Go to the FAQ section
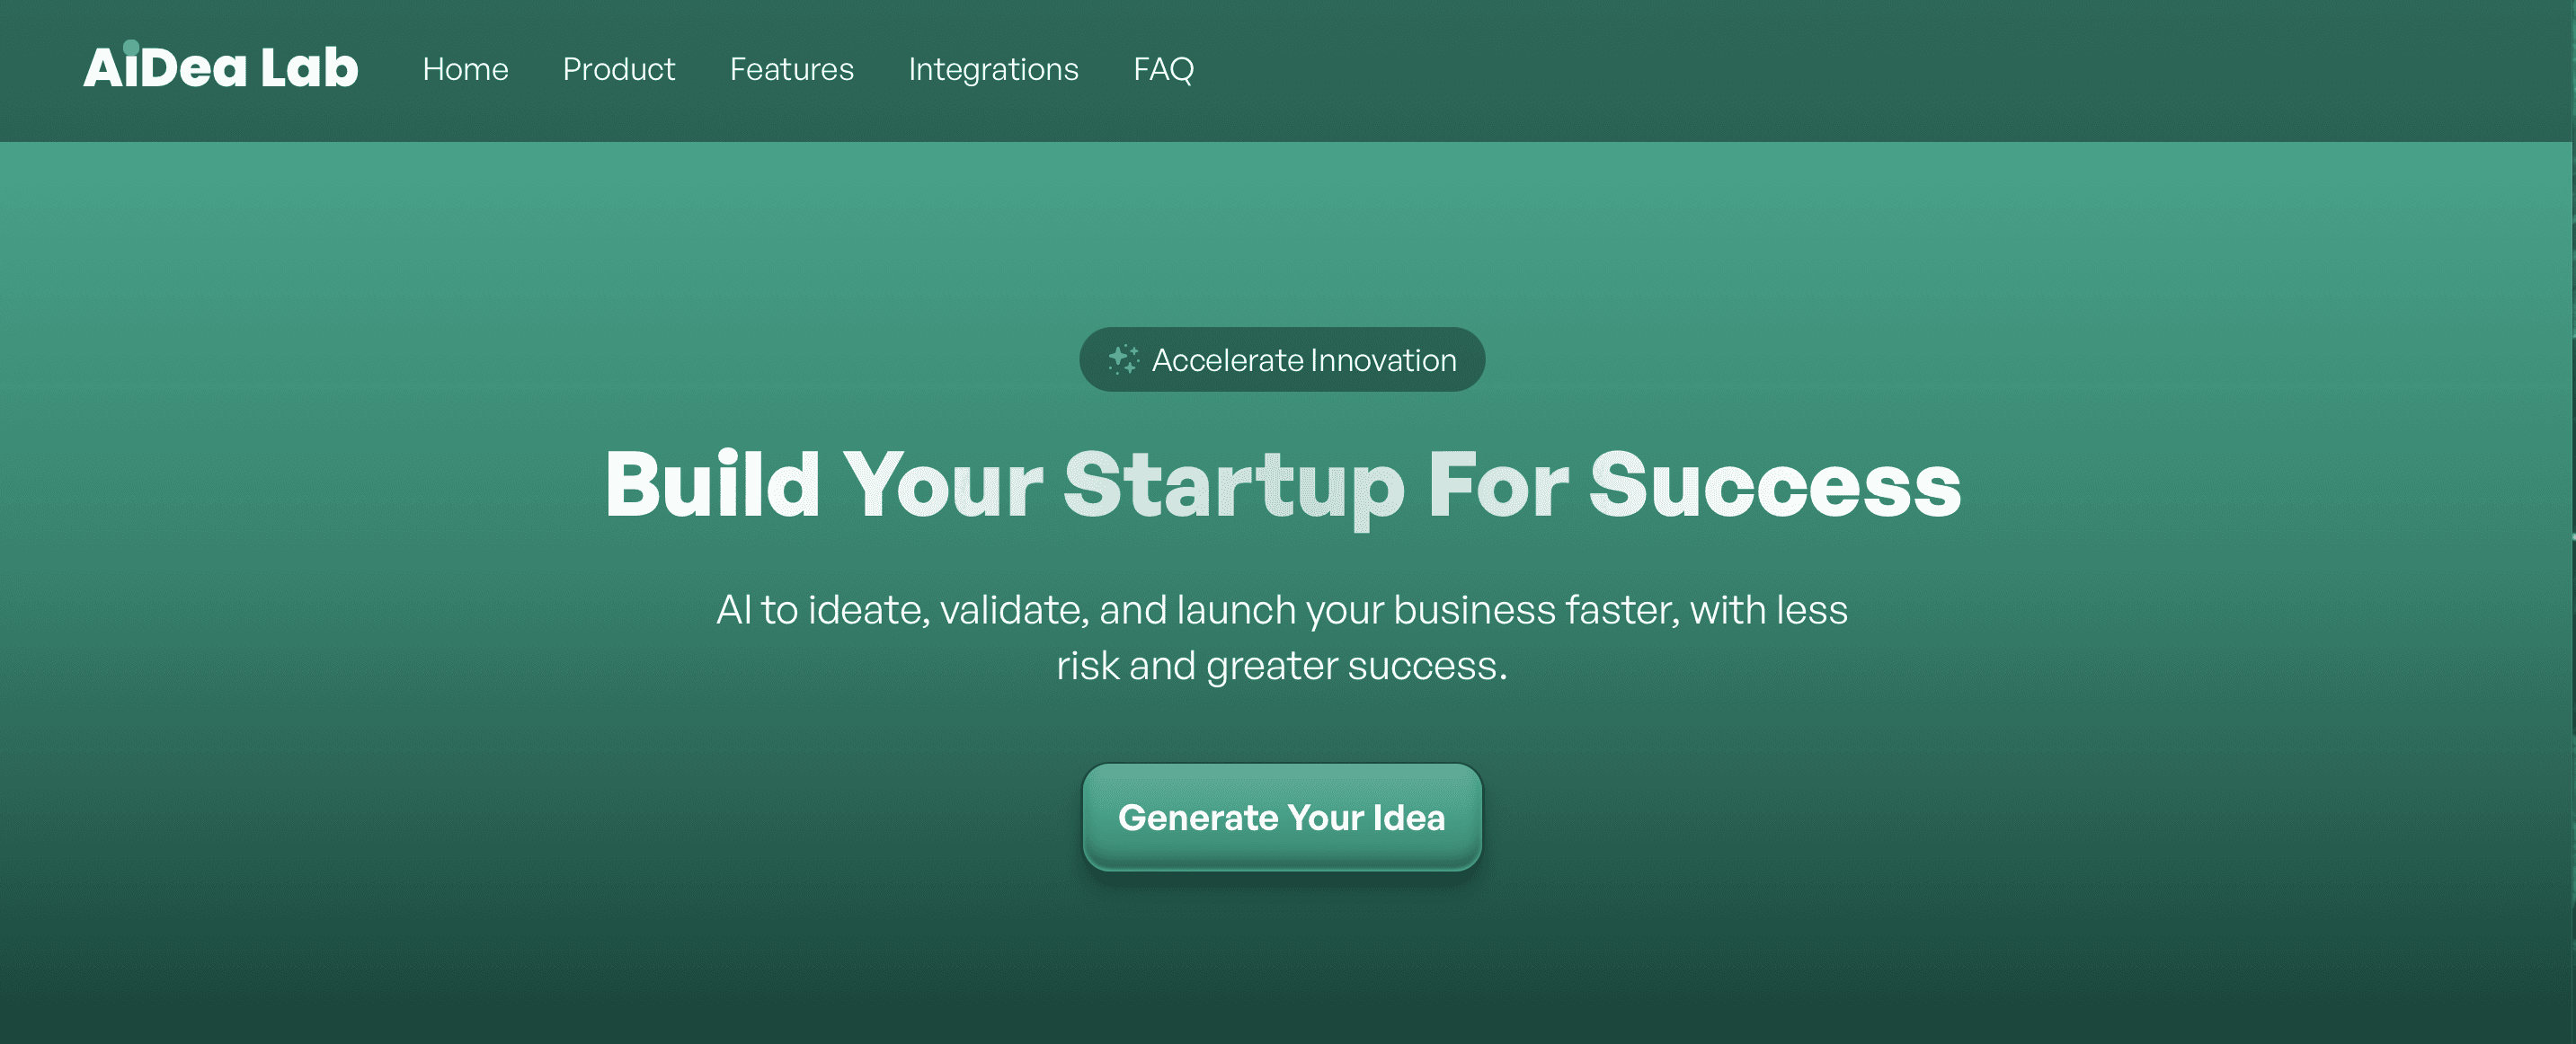Viewport: 2576px width, 1044px height. tap(1163, 69)
